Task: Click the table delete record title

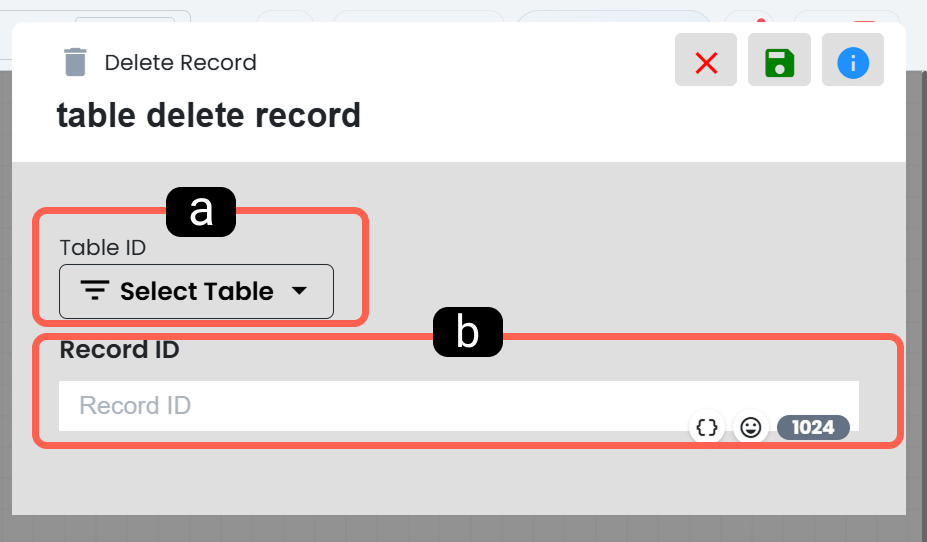Action: click(209, 115)
